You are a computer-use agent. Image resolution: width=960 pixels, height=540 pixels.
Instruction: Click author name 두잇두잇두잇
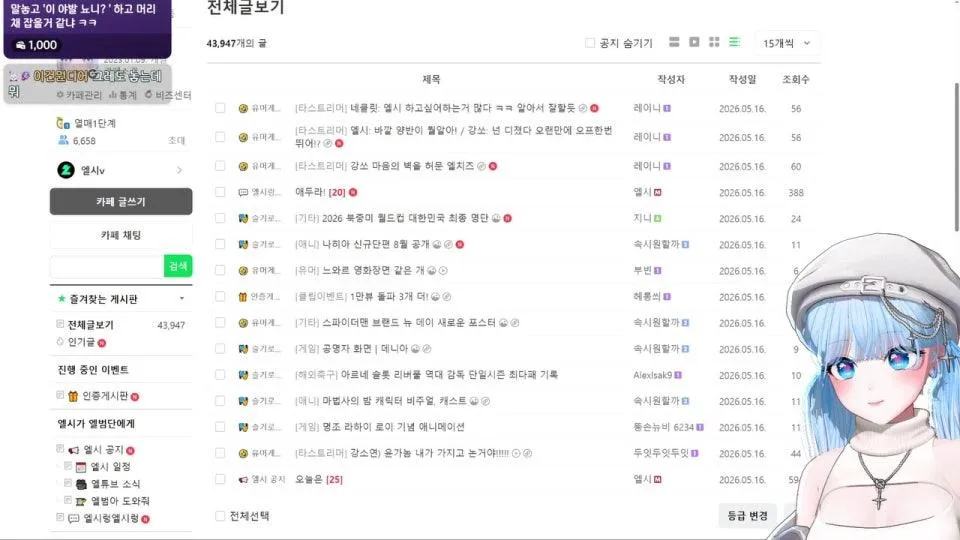(x=661, y=453)
